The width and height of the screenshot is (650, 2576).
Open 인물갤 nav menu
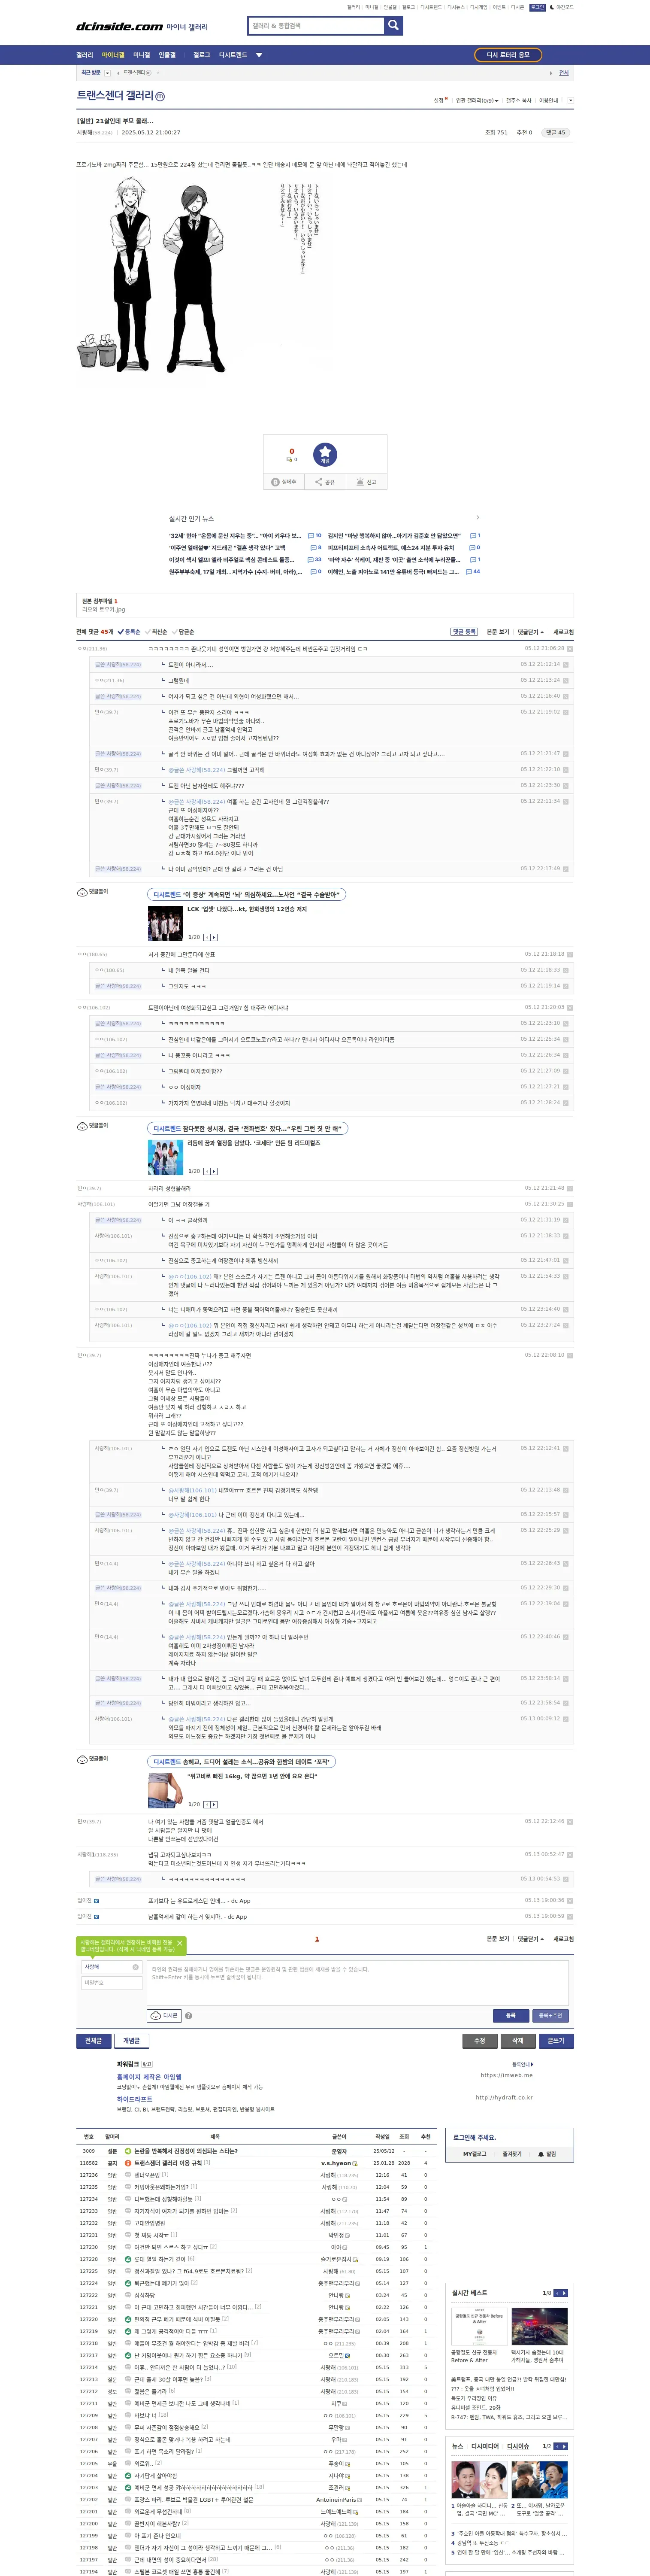tap(167, 55)
